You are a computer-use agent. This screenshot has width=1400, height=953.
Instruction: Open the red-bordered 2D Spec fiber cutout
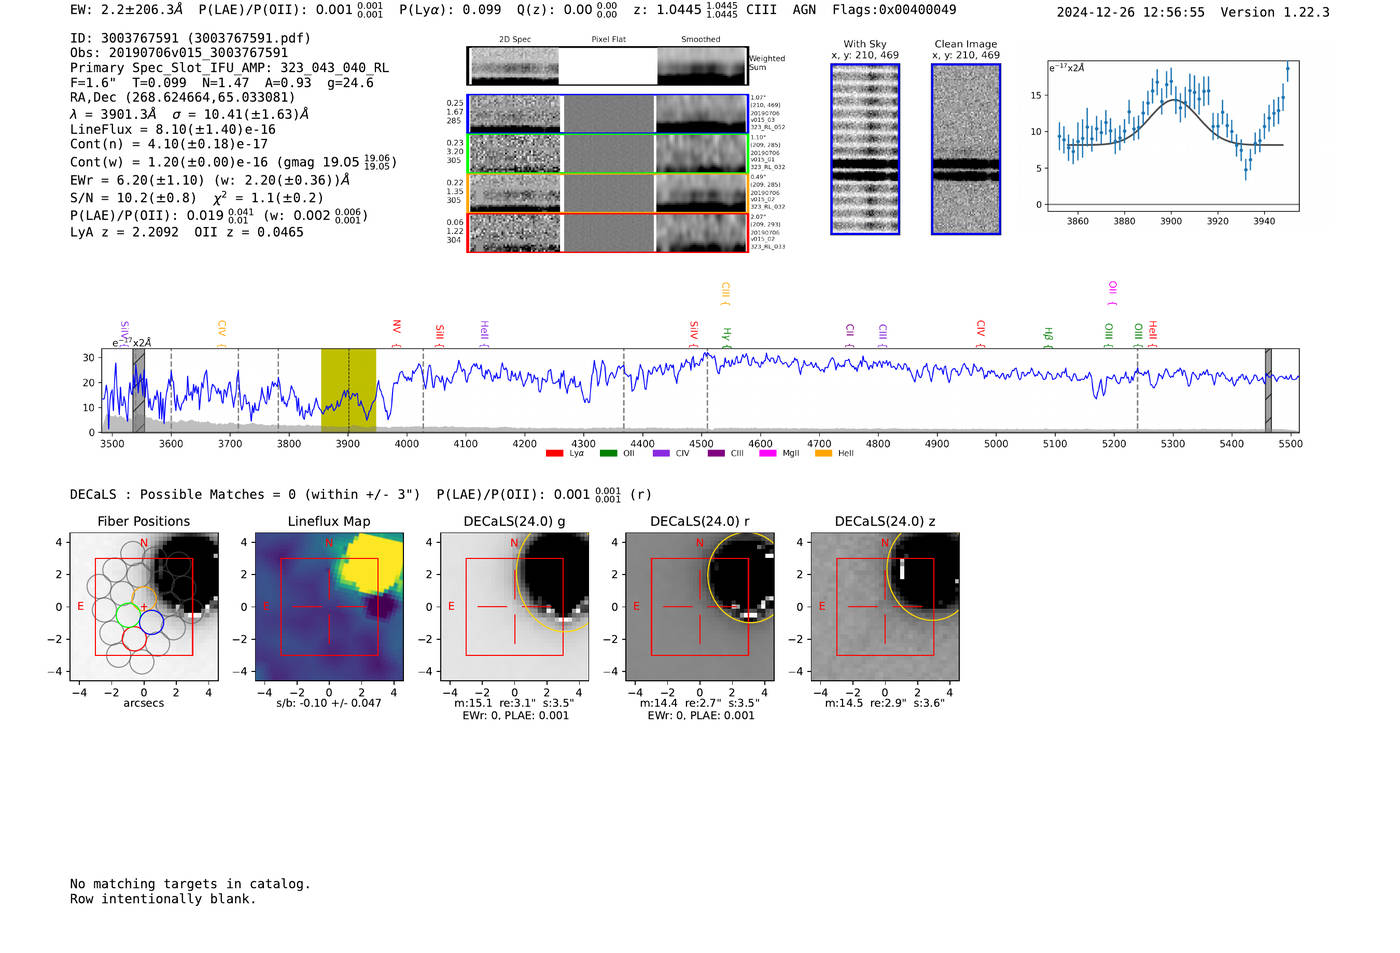click(514, 233)
